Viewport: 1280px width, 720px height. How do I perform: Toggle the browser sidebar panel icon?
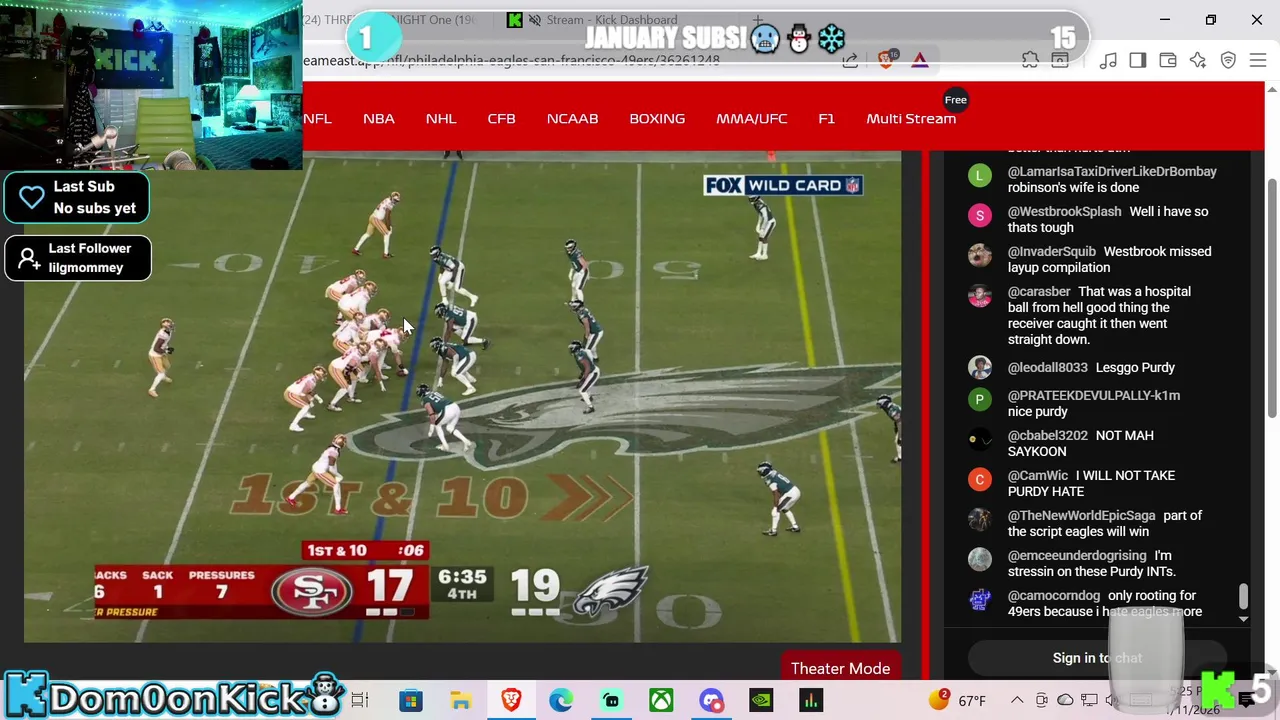click(1138, 61)
